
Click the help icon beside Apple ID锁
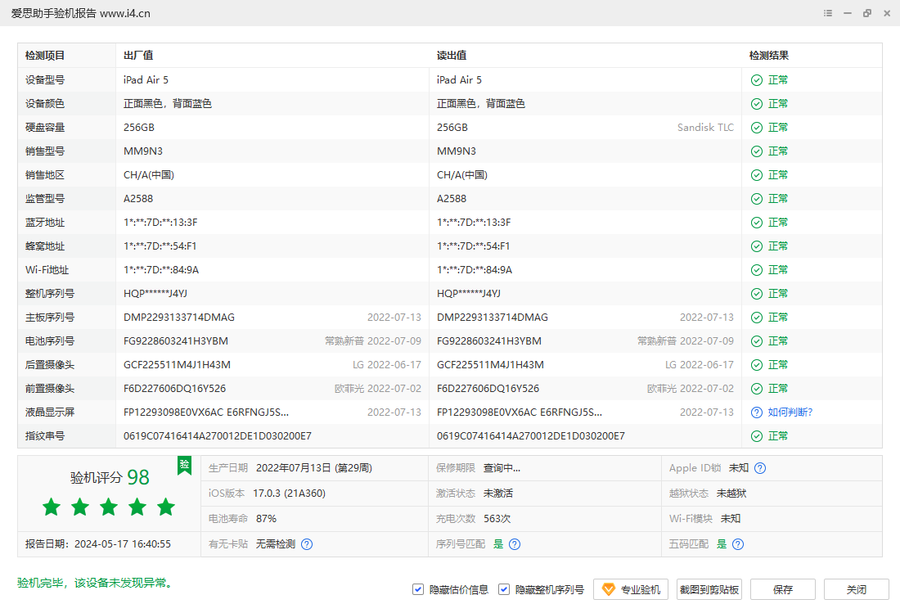pyautogui.click(x=760, y=468)
